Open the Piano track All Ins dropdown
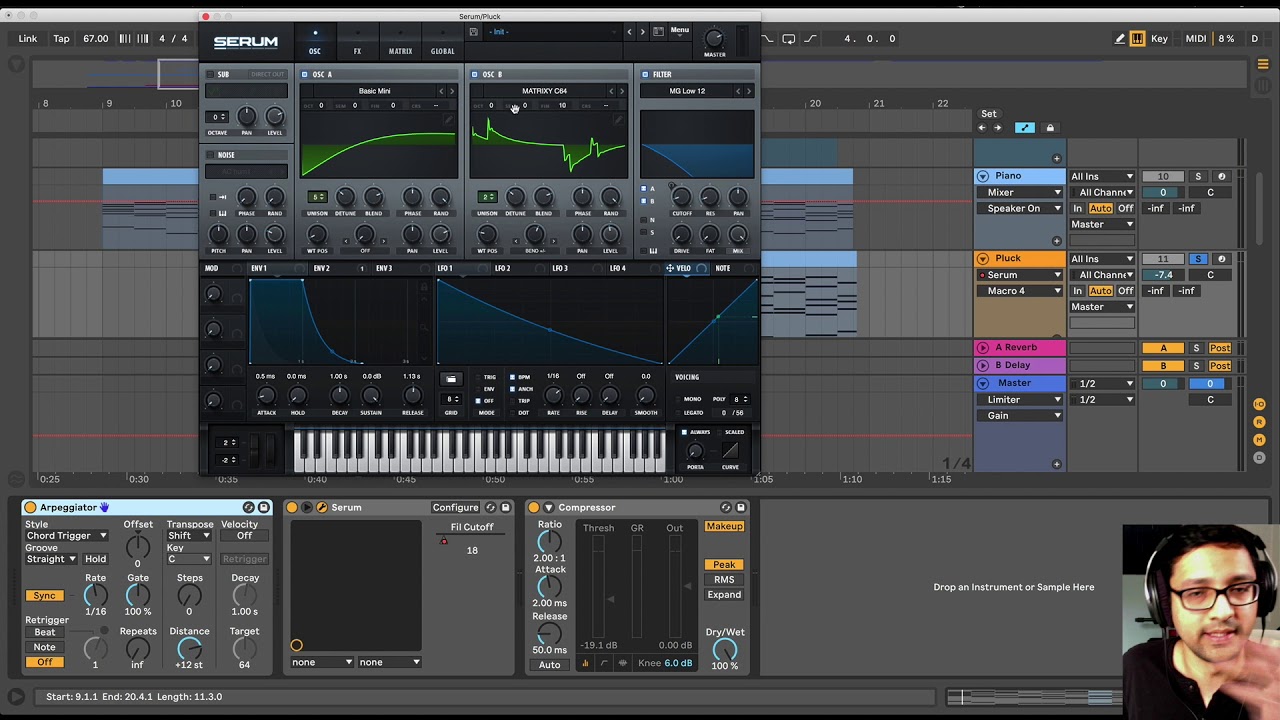 pyautogui.click(x=1102, y=177)
